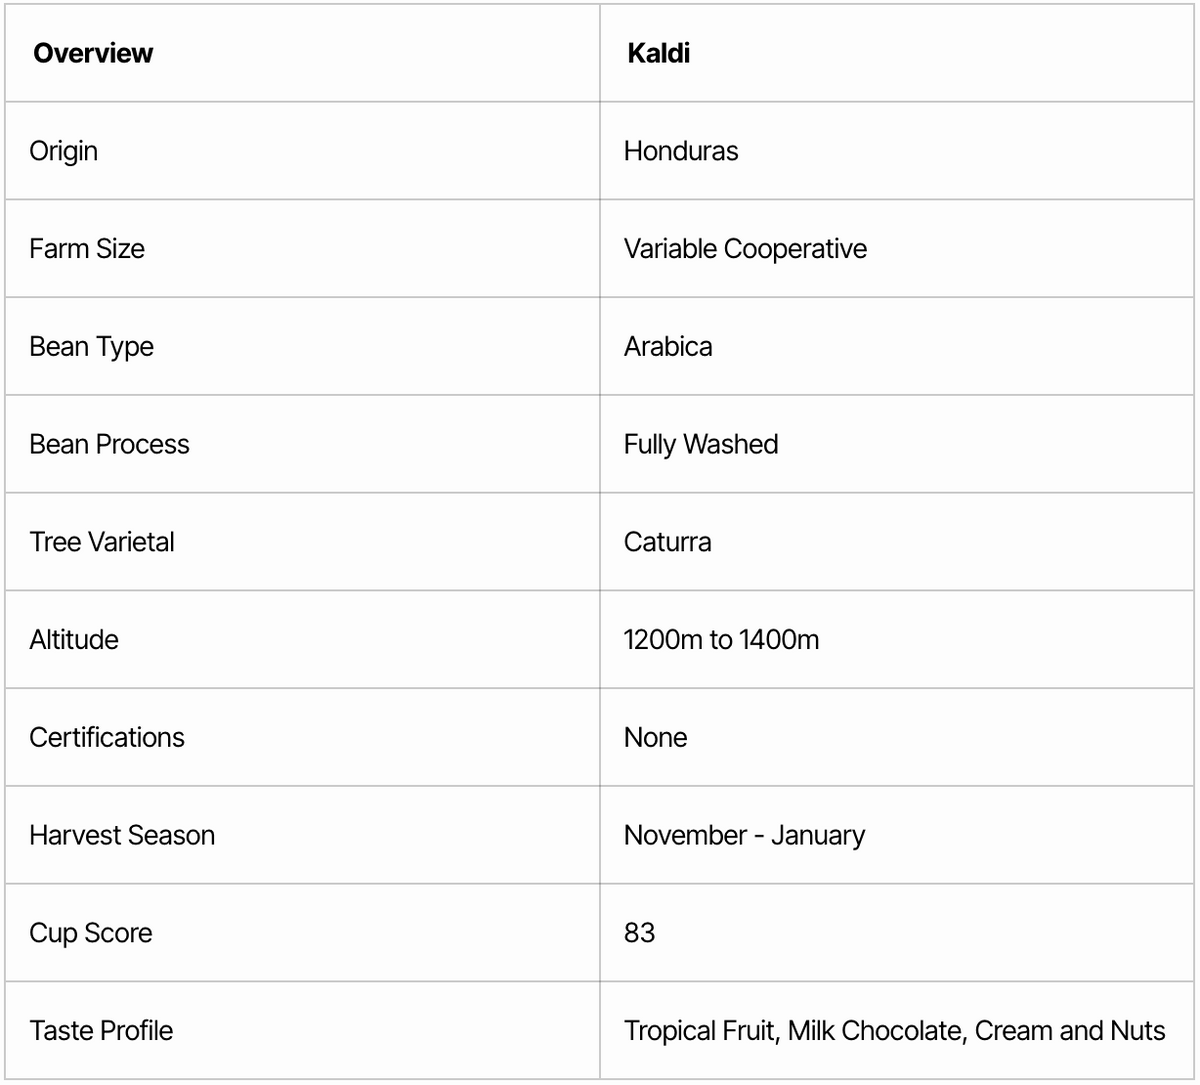Select the Variable Cooperative value
The image size is (1200, 1085).
[x=745, y=249]
